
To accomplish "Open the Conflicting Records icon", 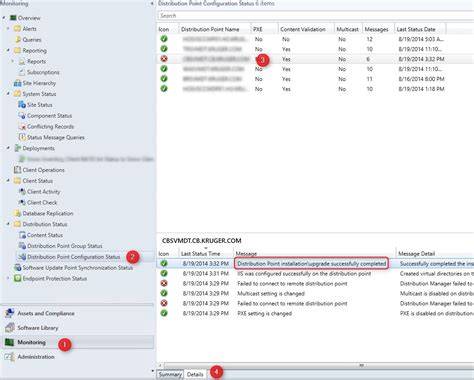I will point(22,127).
